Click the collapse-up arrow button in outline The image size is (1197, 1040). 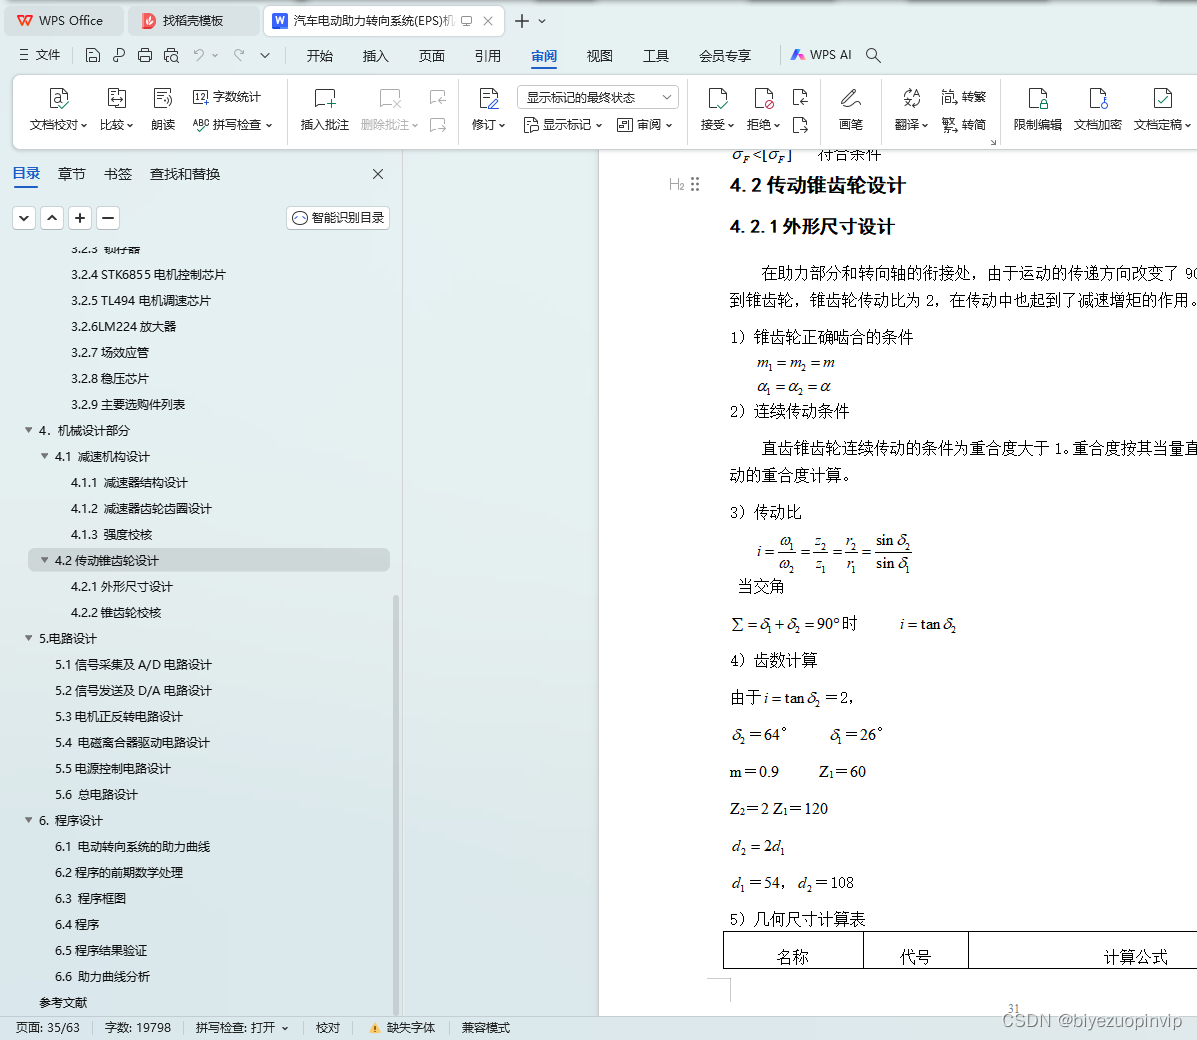(x=52, y=218)
